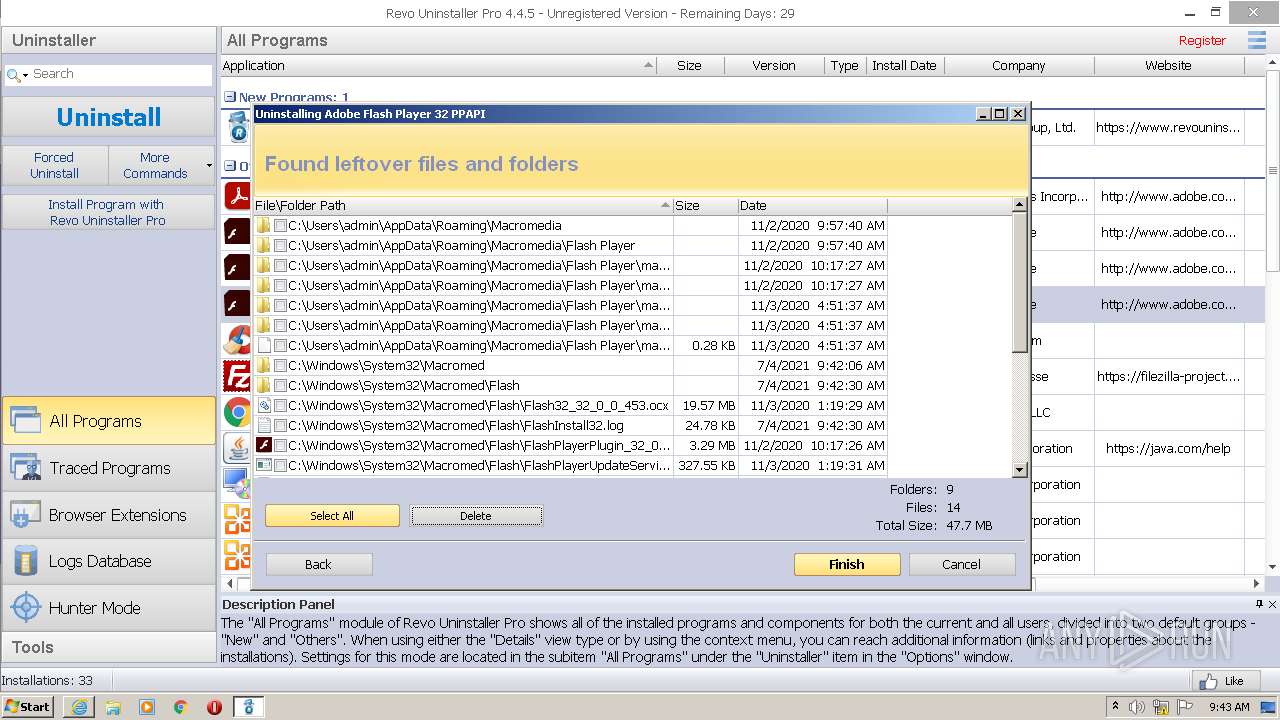
Task: Cancel the uninstall dialog
Action: tap(961, 564)
